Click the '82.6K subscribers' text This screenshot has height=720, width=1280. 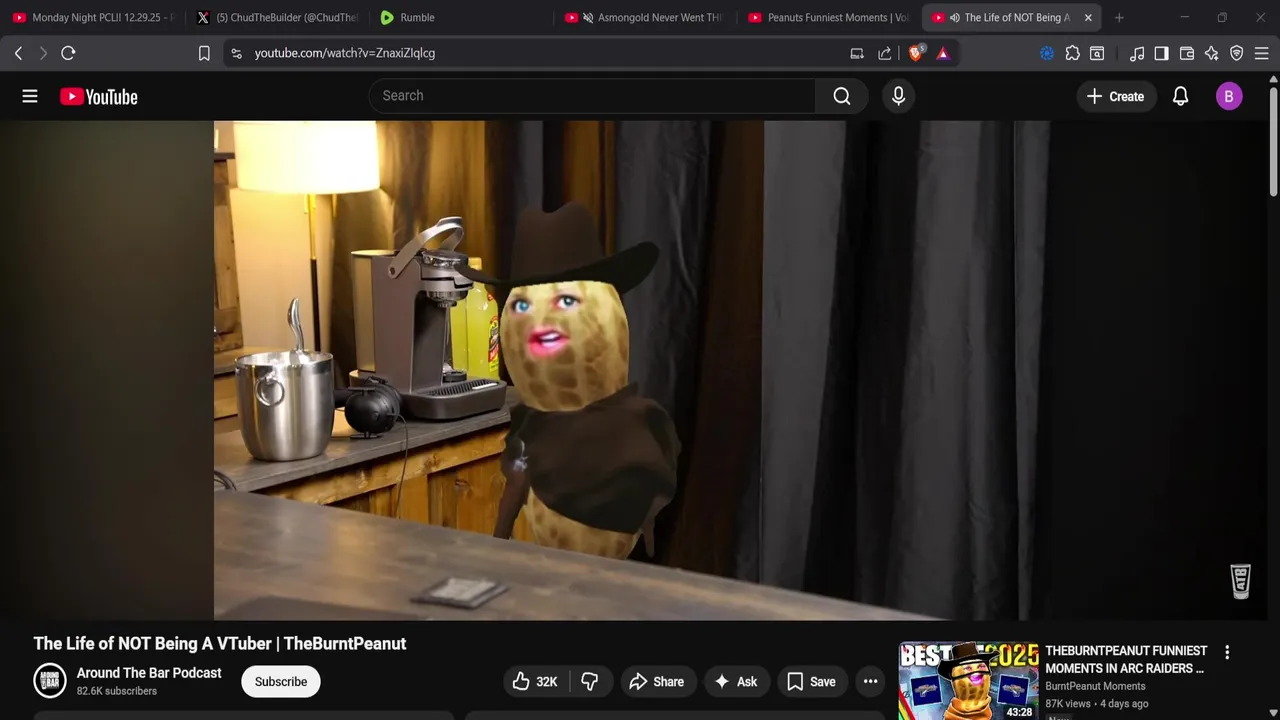click(117, 691)
